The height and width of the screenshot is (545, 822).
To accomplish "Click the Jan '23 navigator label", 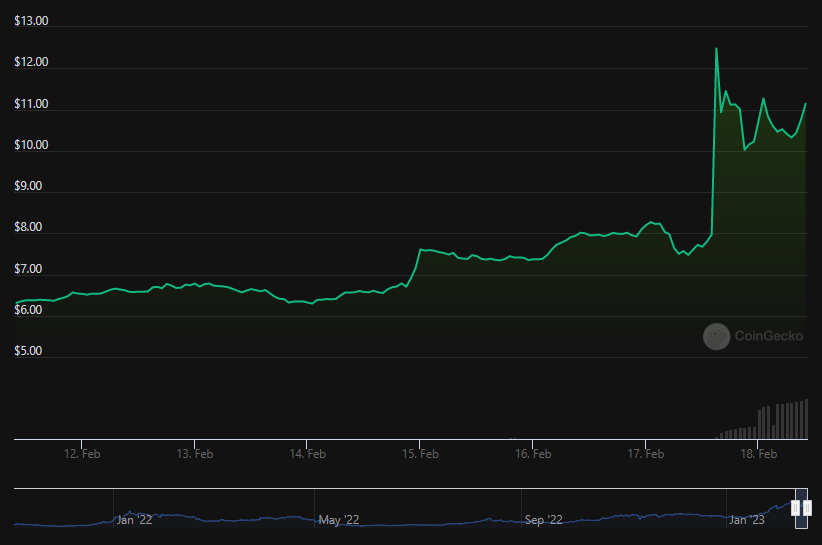I will [748, 520].
